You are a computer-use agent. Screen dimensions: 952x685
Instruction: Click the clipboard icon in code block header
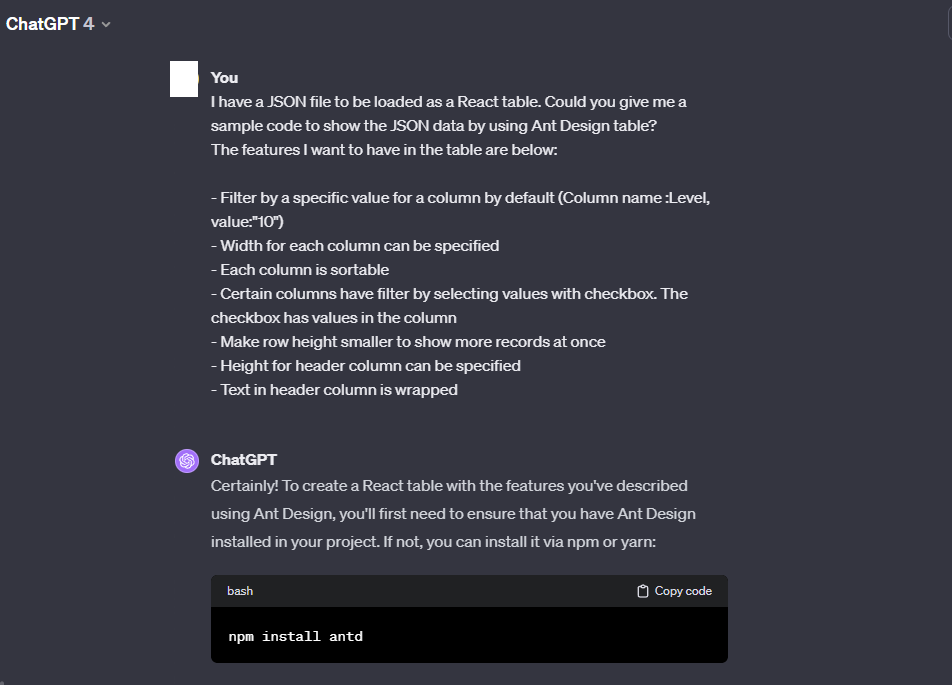coord(642,591)
